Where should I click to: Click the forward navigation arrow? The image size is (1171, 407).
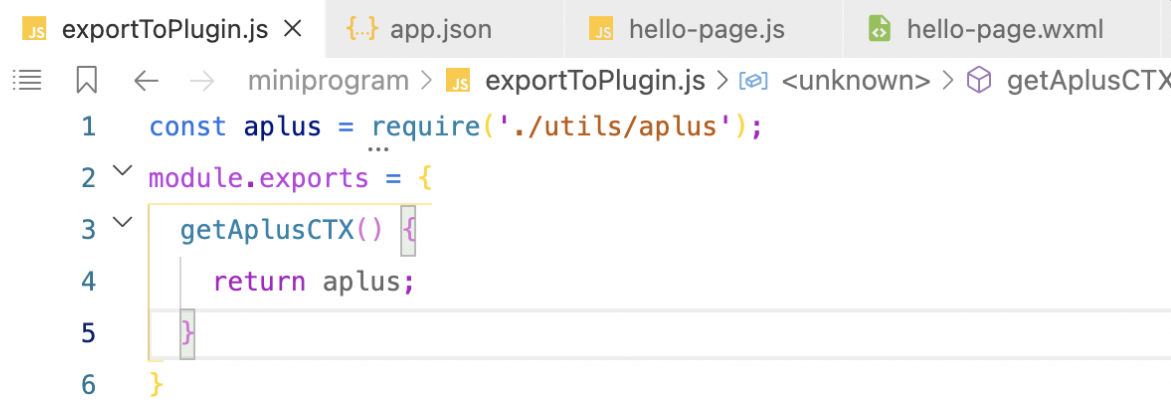pos(201,80)
